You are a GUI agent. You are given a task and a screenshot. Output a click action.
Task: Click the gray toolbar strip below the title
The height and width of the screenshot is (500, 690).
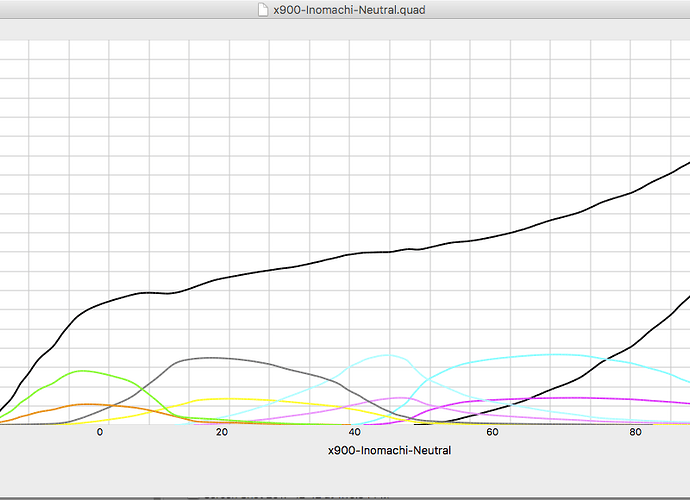345,30
